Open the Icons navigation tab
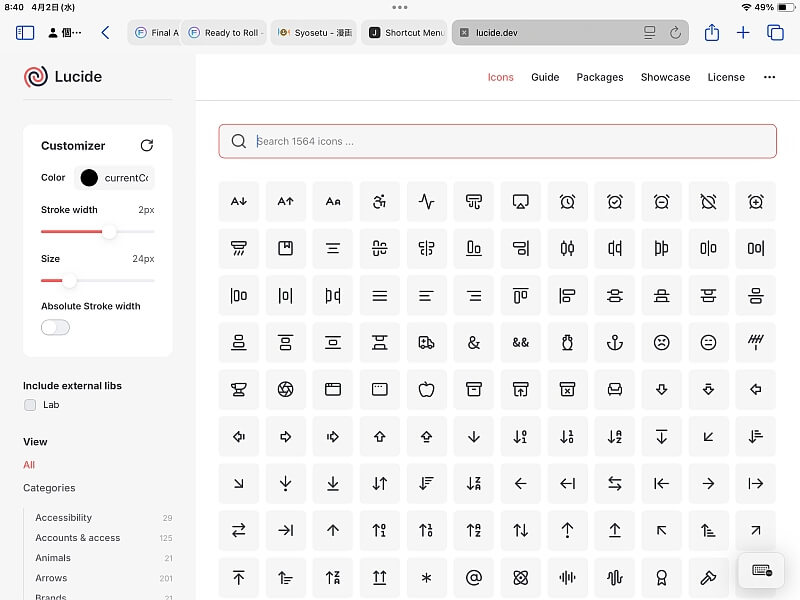800x600 pixels. coord(501,77)
